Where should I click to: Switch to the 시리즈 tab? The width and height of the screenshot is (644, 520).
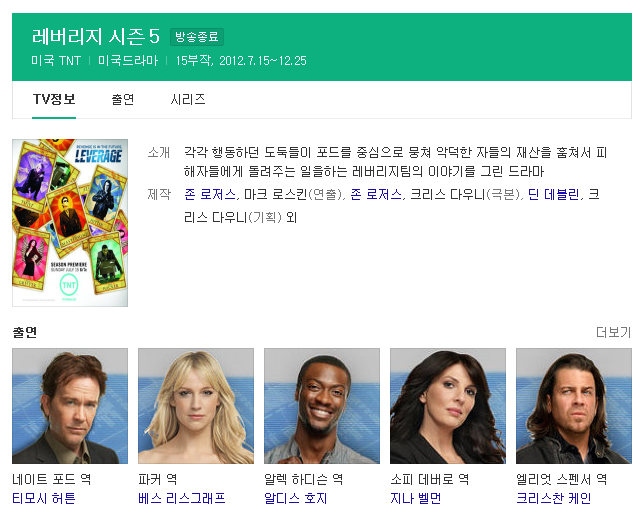pos(188,99)
